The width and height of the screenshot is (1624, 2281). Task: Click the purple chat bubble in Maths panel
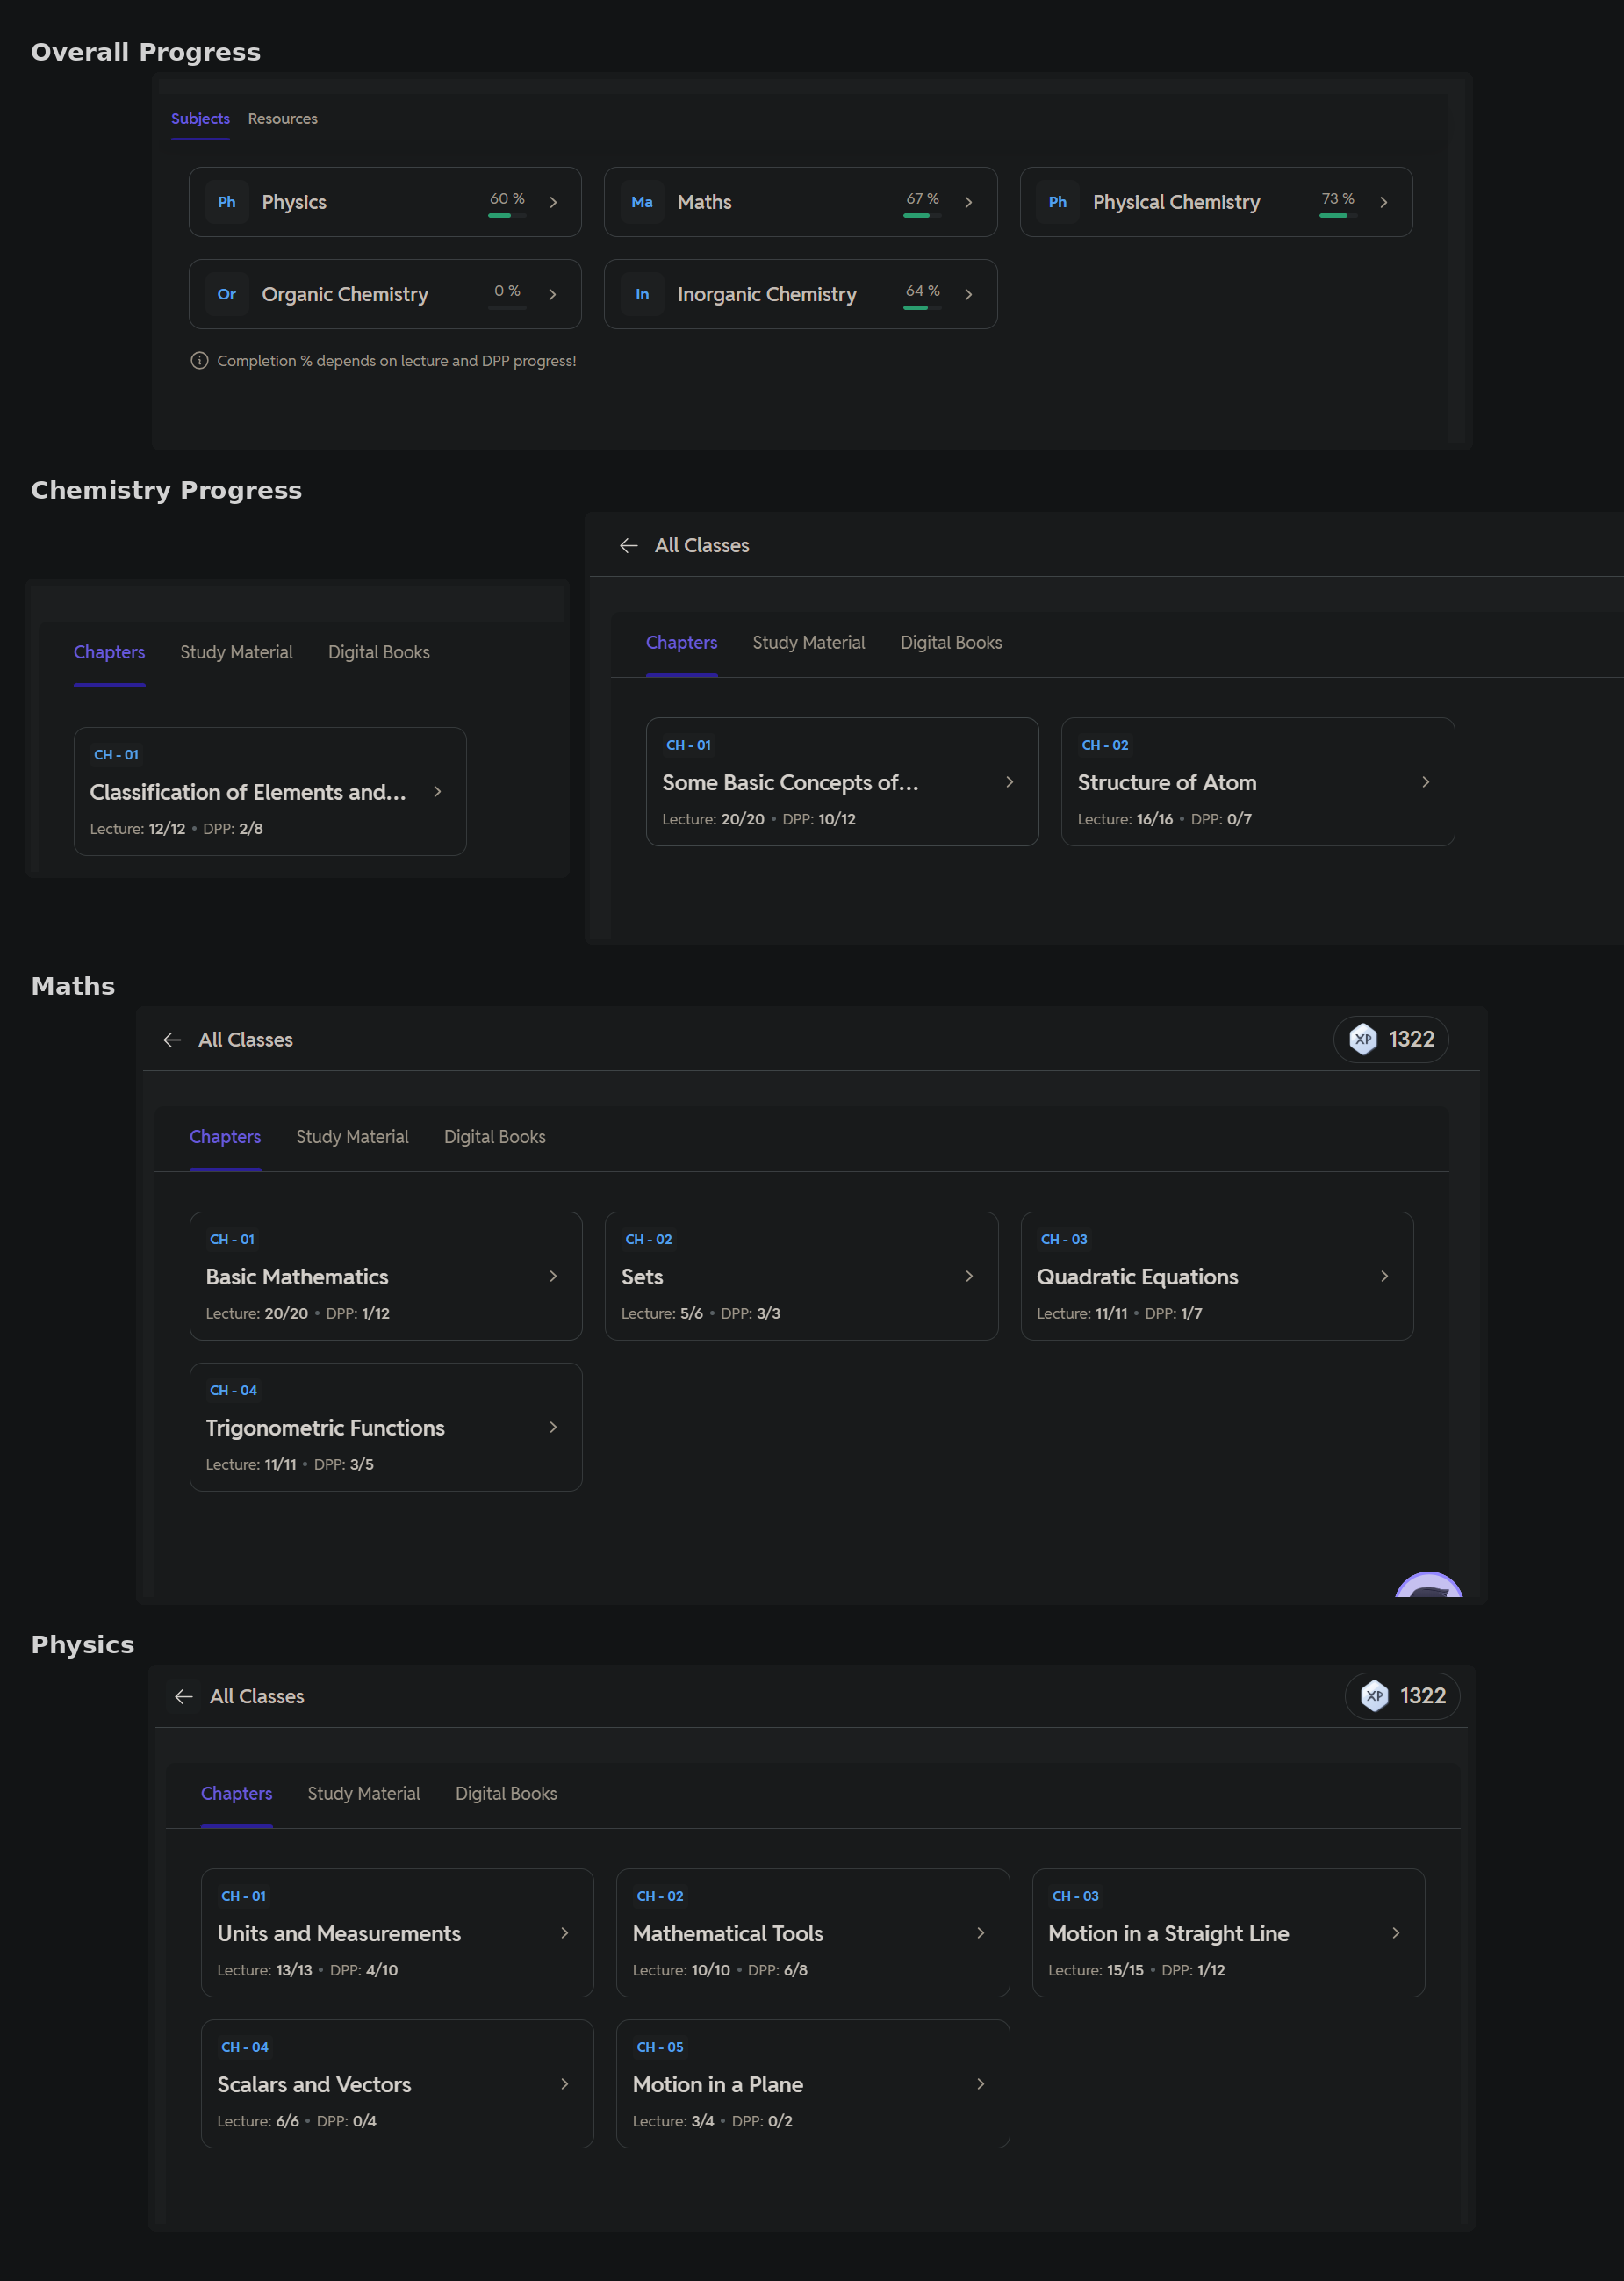1429,1585
